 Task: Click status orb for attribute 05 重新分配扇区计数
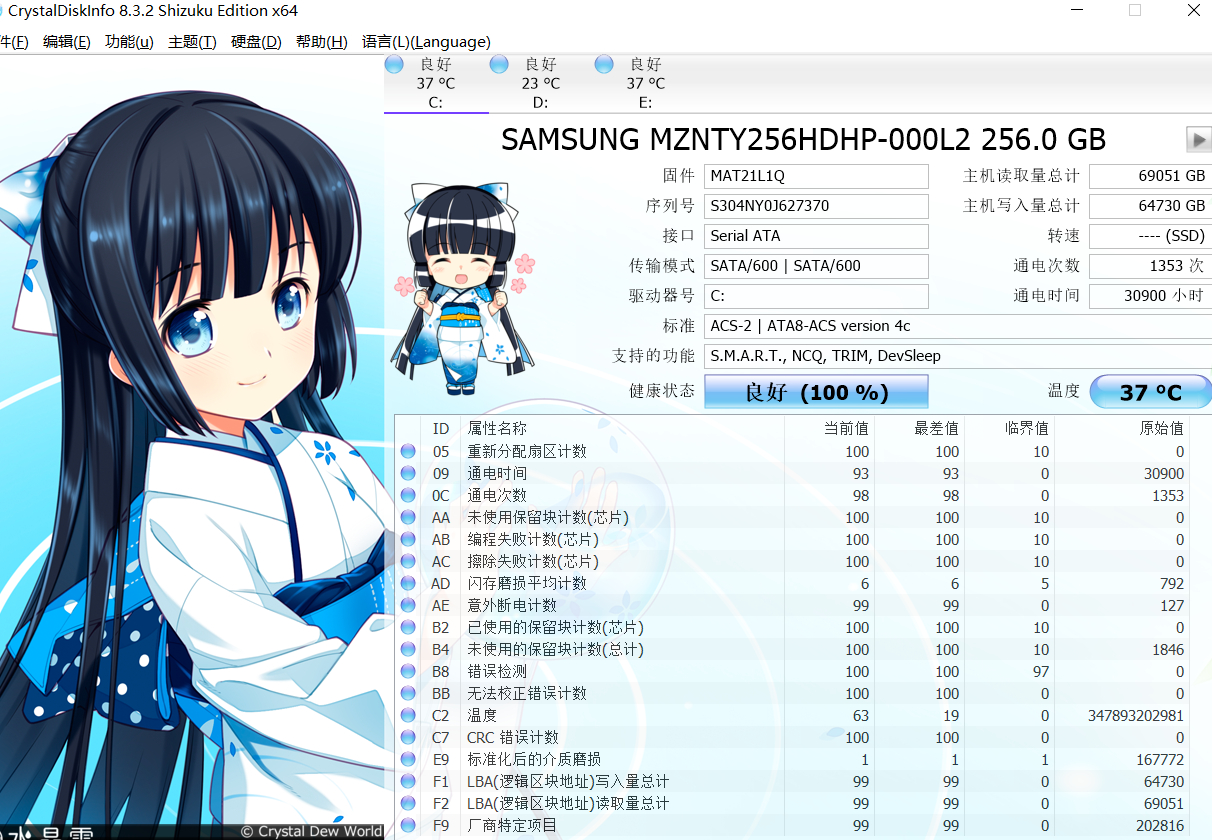coord(408,452)
